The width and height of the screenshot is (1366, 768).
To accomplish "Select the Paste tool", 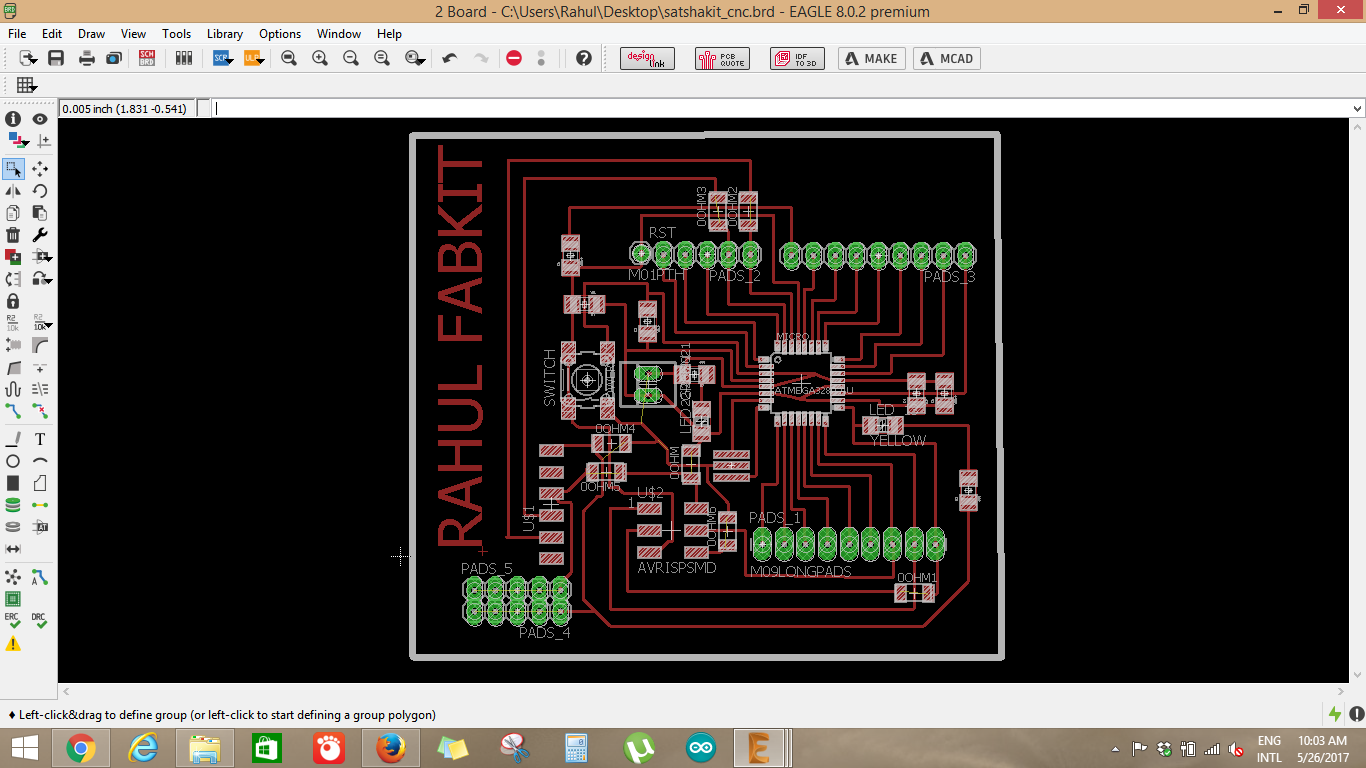I will 40,213.
